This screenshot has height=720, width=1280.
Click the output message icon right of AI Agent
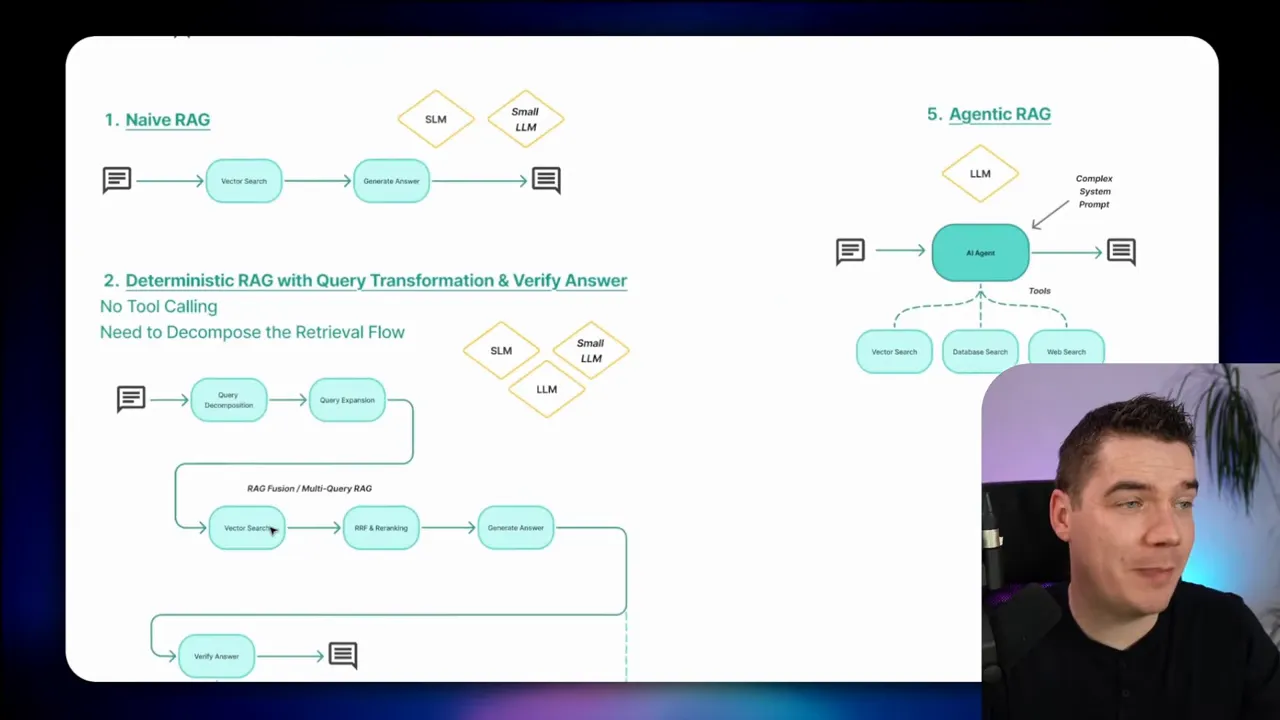(1121, 252)
